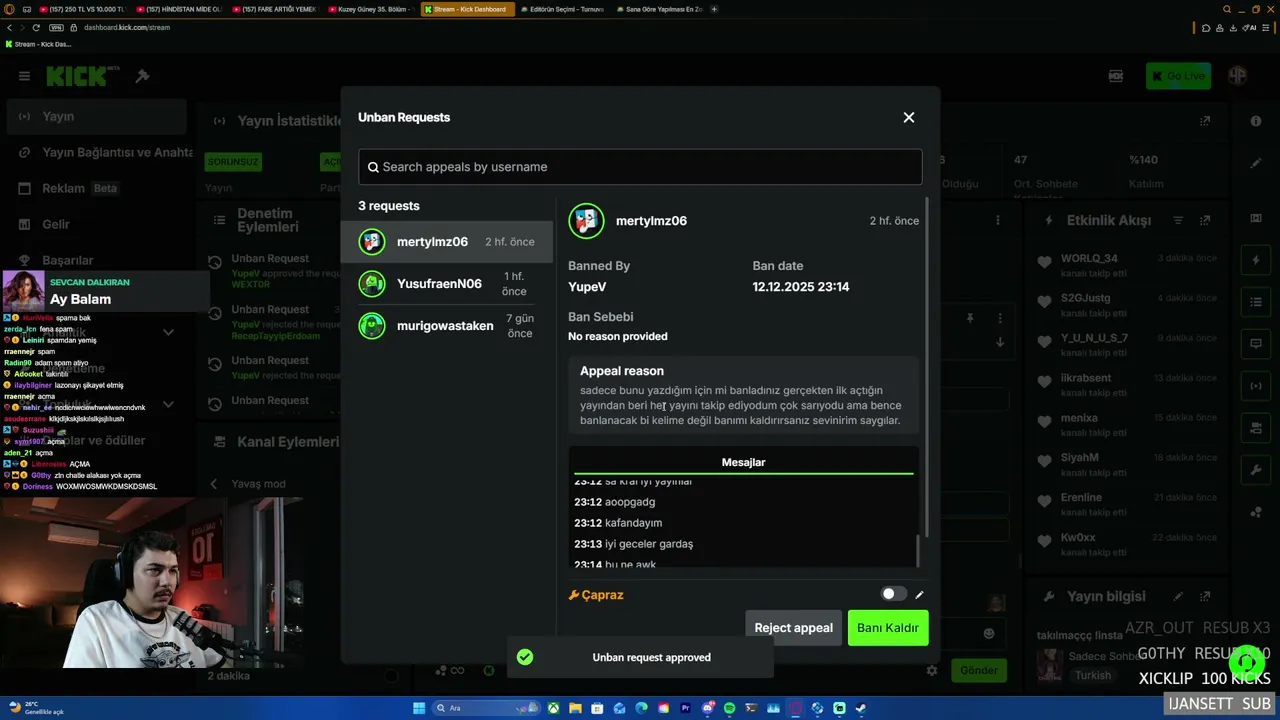Switch to 250 TL VS 10.000 TL tab
Image resolution: width=1280 pixels, height=720 pixels.
click(83, 9)
